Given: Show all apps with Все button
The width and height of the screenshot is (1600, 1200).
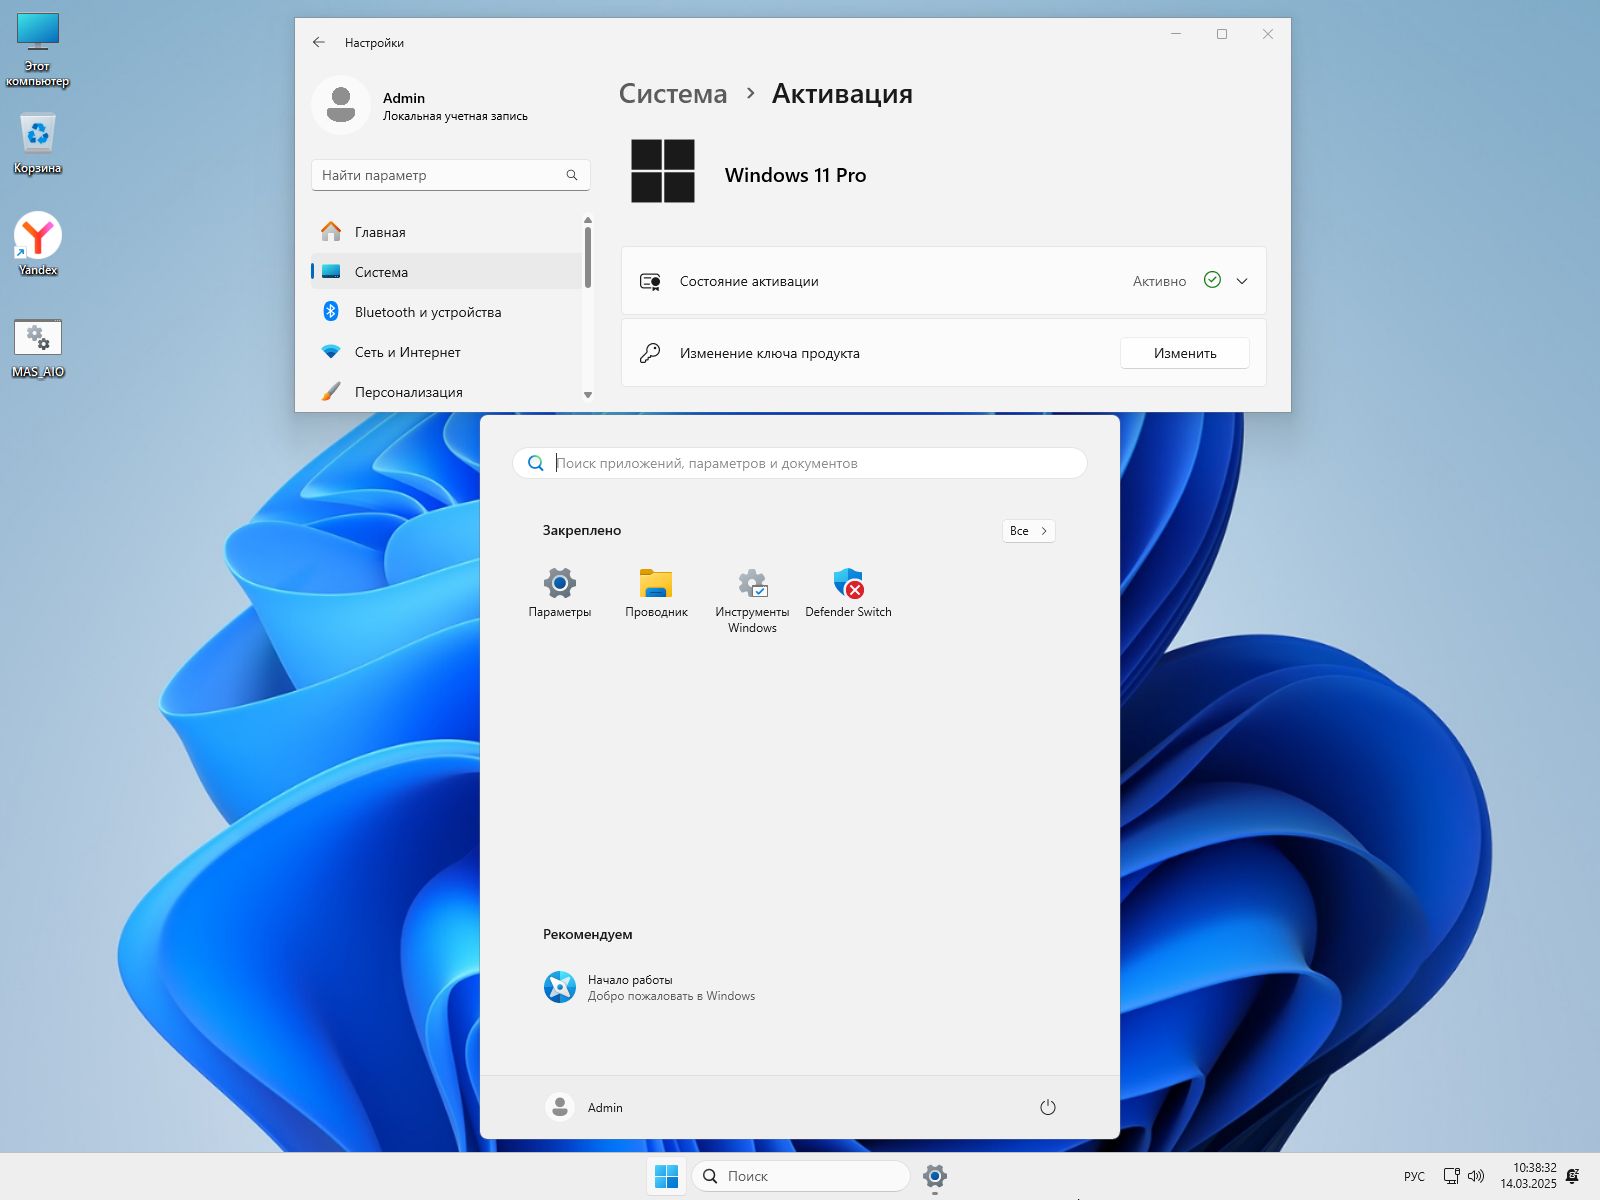Looking at the screenshot, I should 1028,531.
